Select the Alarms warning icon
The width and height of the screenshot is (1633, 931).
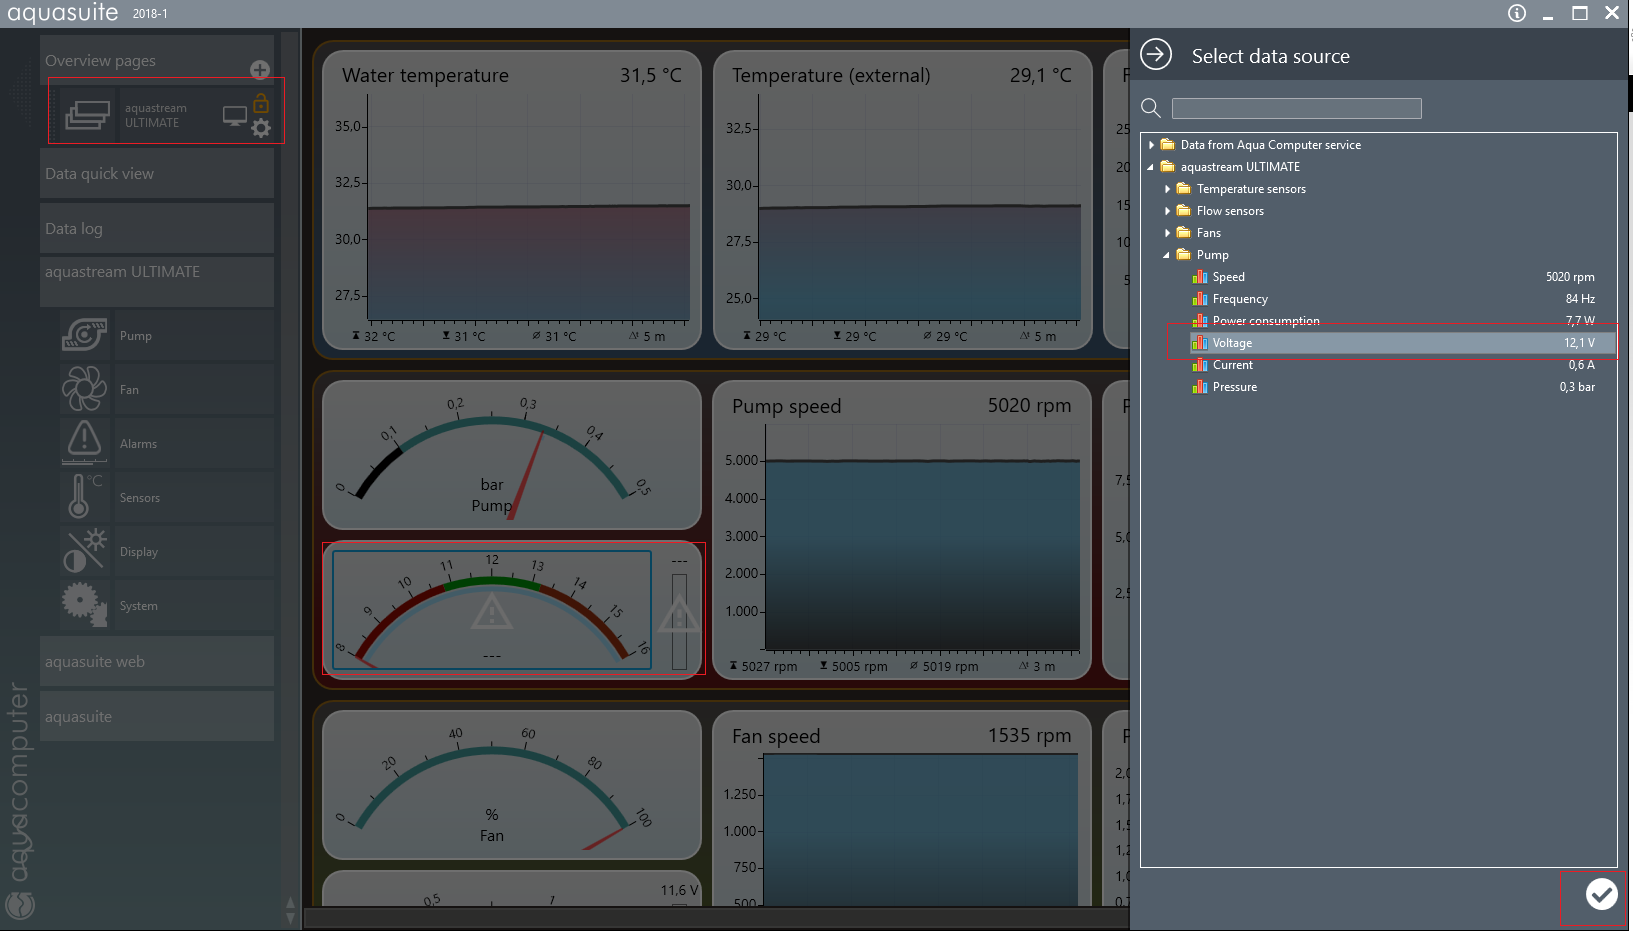point(85,442)
